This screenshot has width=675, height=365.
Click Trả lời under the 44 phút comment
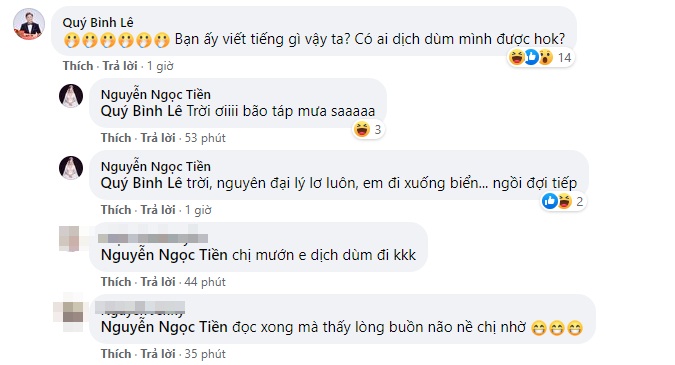point(158,281)
